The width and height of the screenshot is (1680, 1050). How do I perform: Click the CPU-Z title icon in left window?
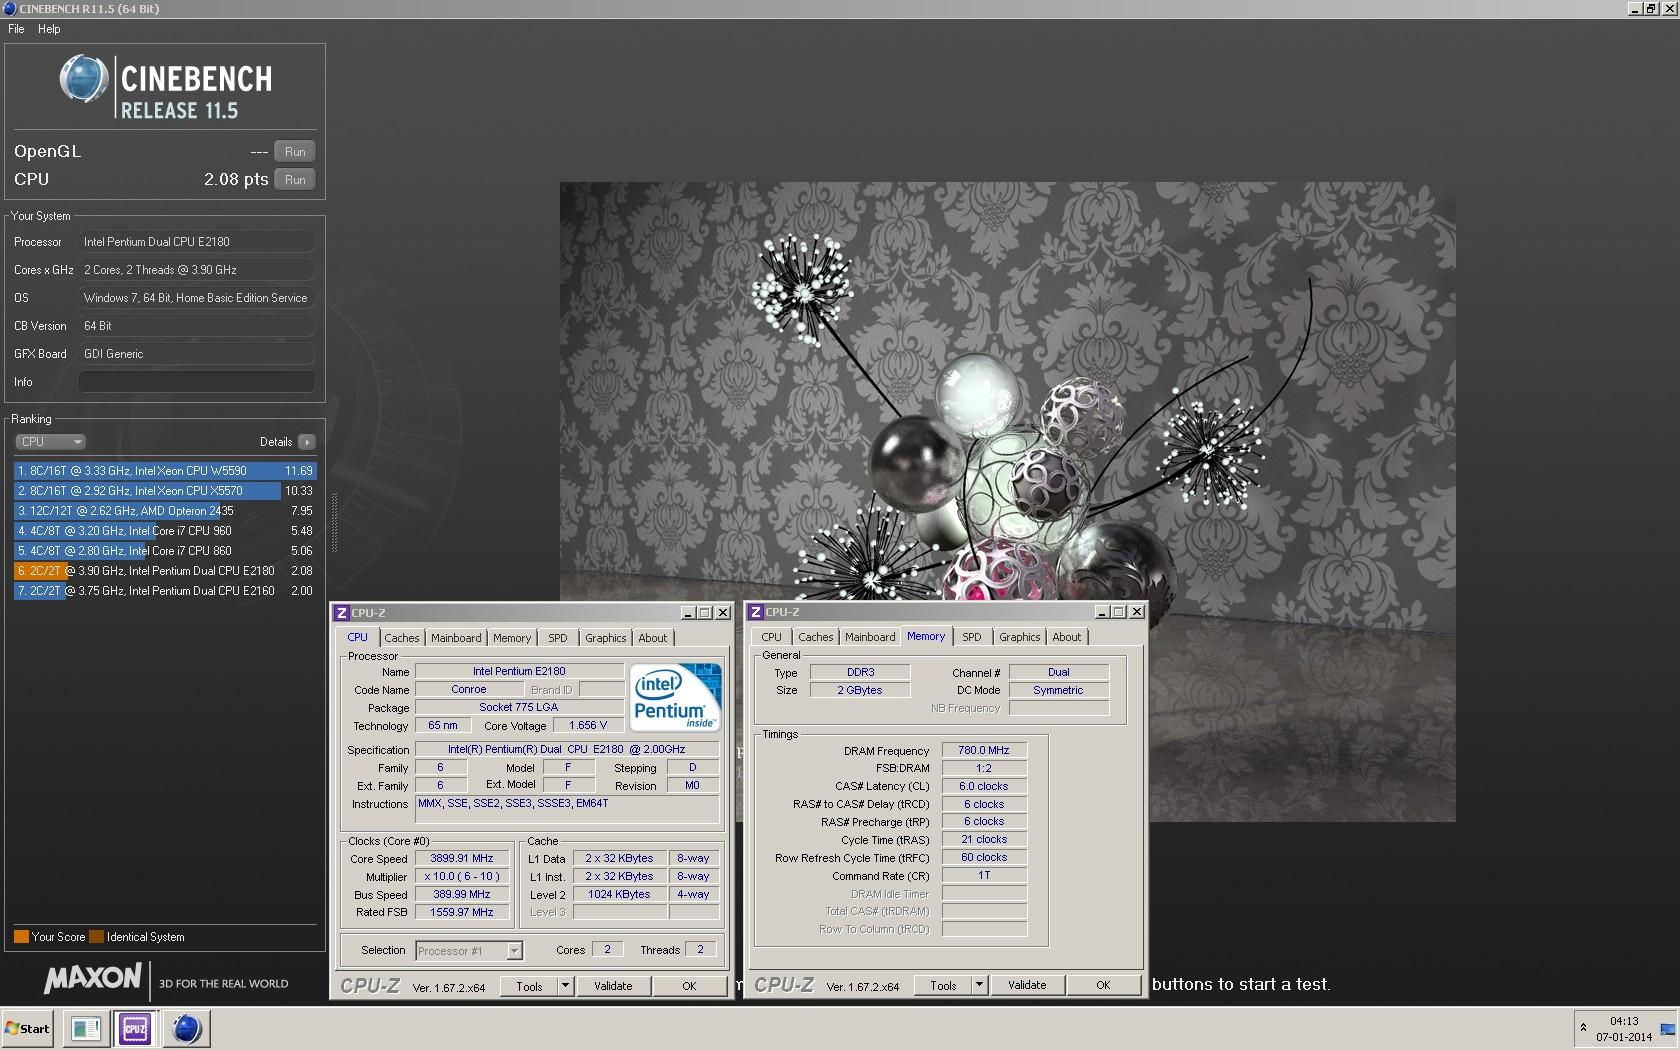[x=341, y=613]
